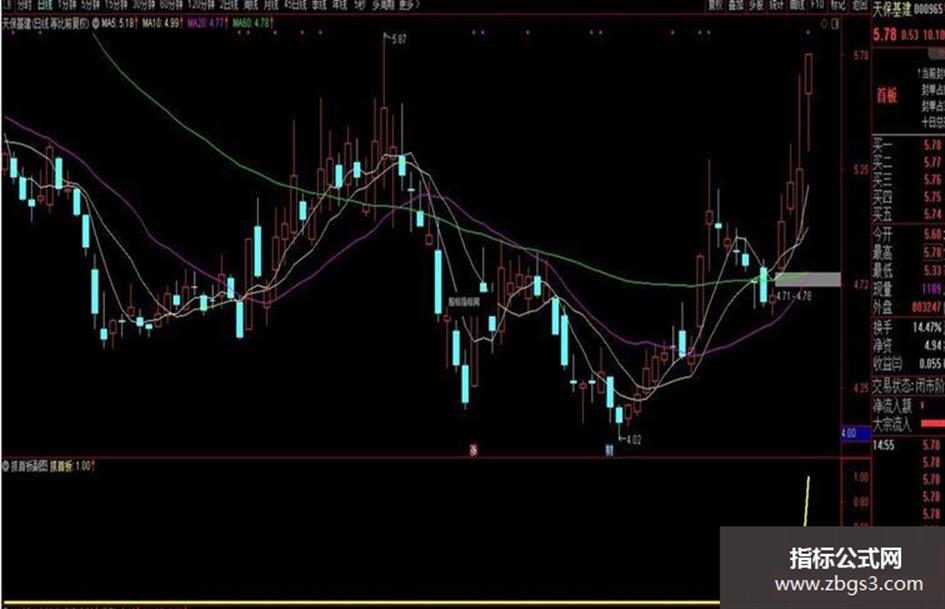Activate the 画线 drawing tool
The width and height of the screenshot is (945, 609).
(x=797, y=5)
